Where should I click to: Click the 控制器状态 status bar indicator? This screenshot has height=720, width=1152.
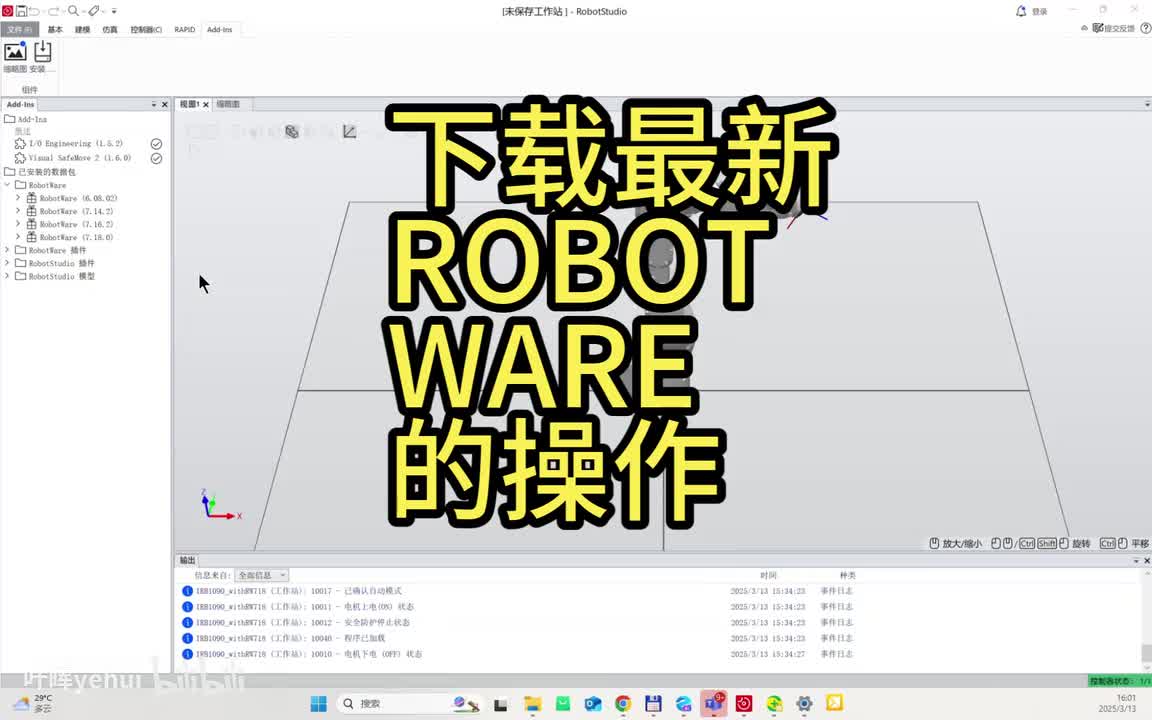(1120, 681)
